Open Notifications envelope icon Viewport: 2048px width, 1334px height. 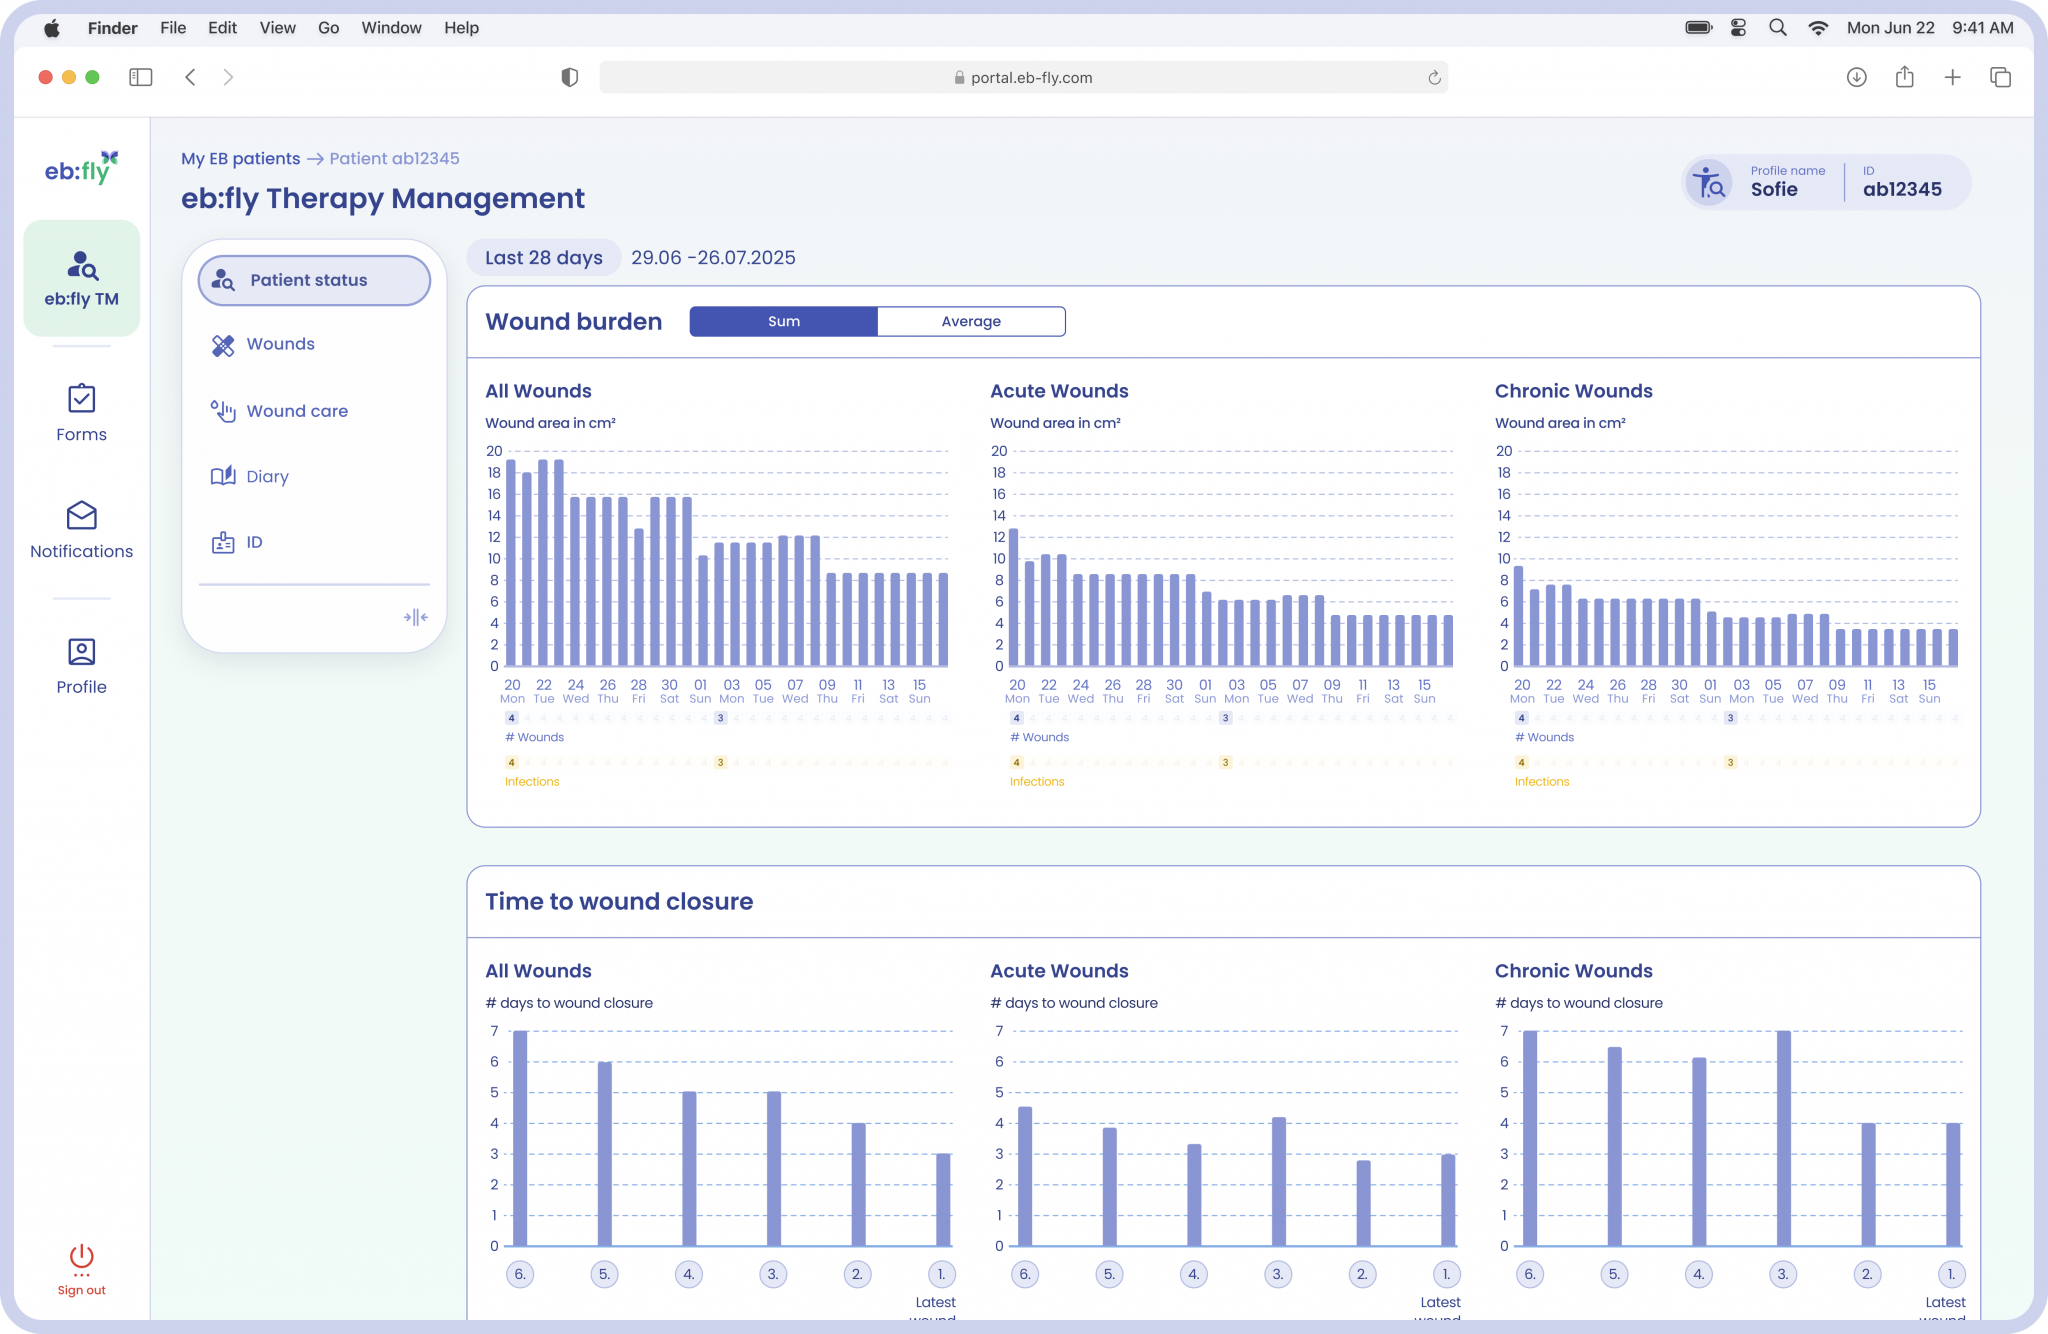coord(81,516)
